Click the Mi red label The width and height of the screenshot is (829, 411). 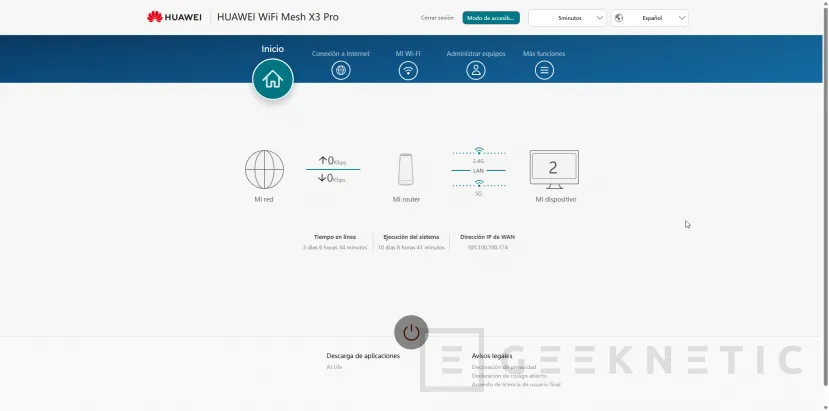(264, 199)
